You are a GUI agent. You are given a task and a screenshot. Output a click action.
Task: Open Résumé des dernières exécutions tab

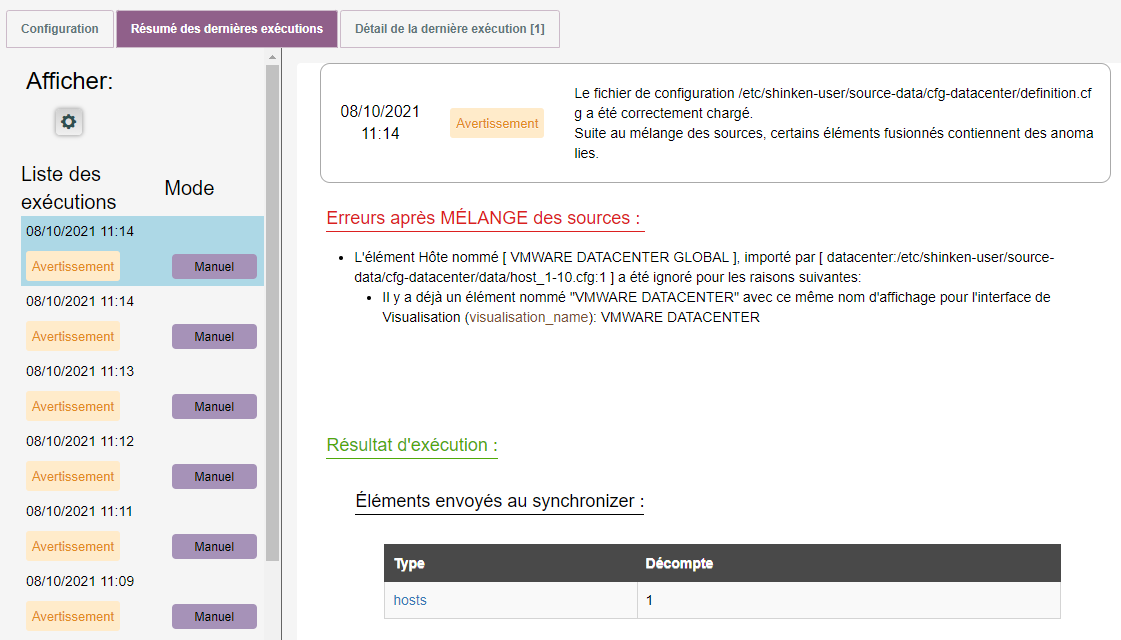[x=227, y=29]
